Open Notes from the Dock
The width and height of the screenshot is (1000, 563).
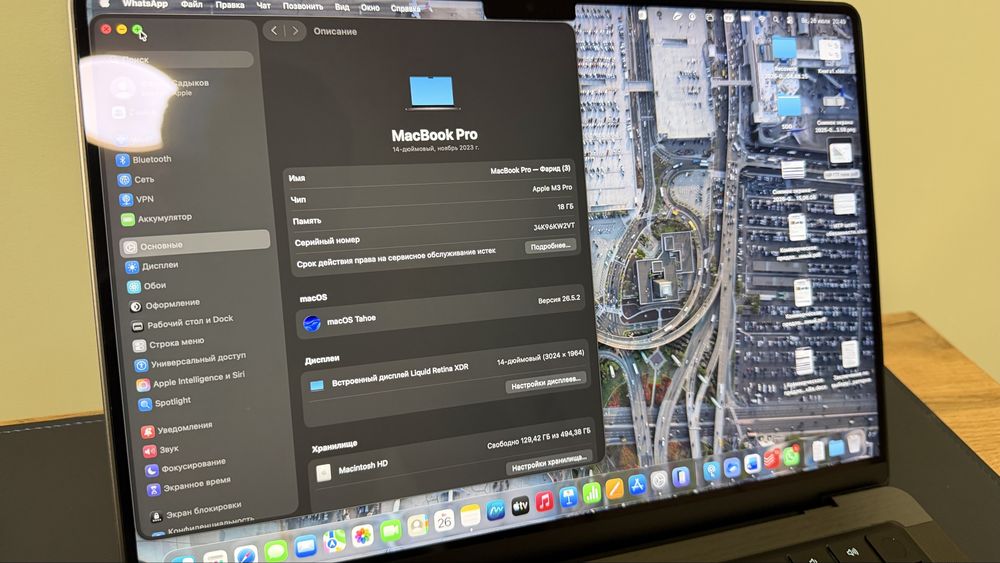click(x=471, y=515)
